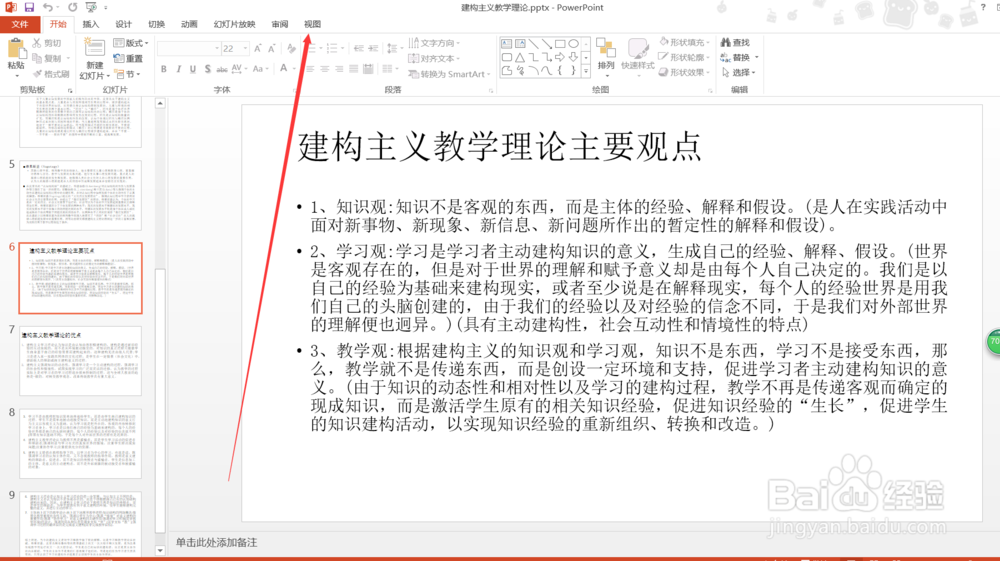
Task: Toggle text Shadow (S) formatting
Action: pyautogui.click(x=207, y=69)
